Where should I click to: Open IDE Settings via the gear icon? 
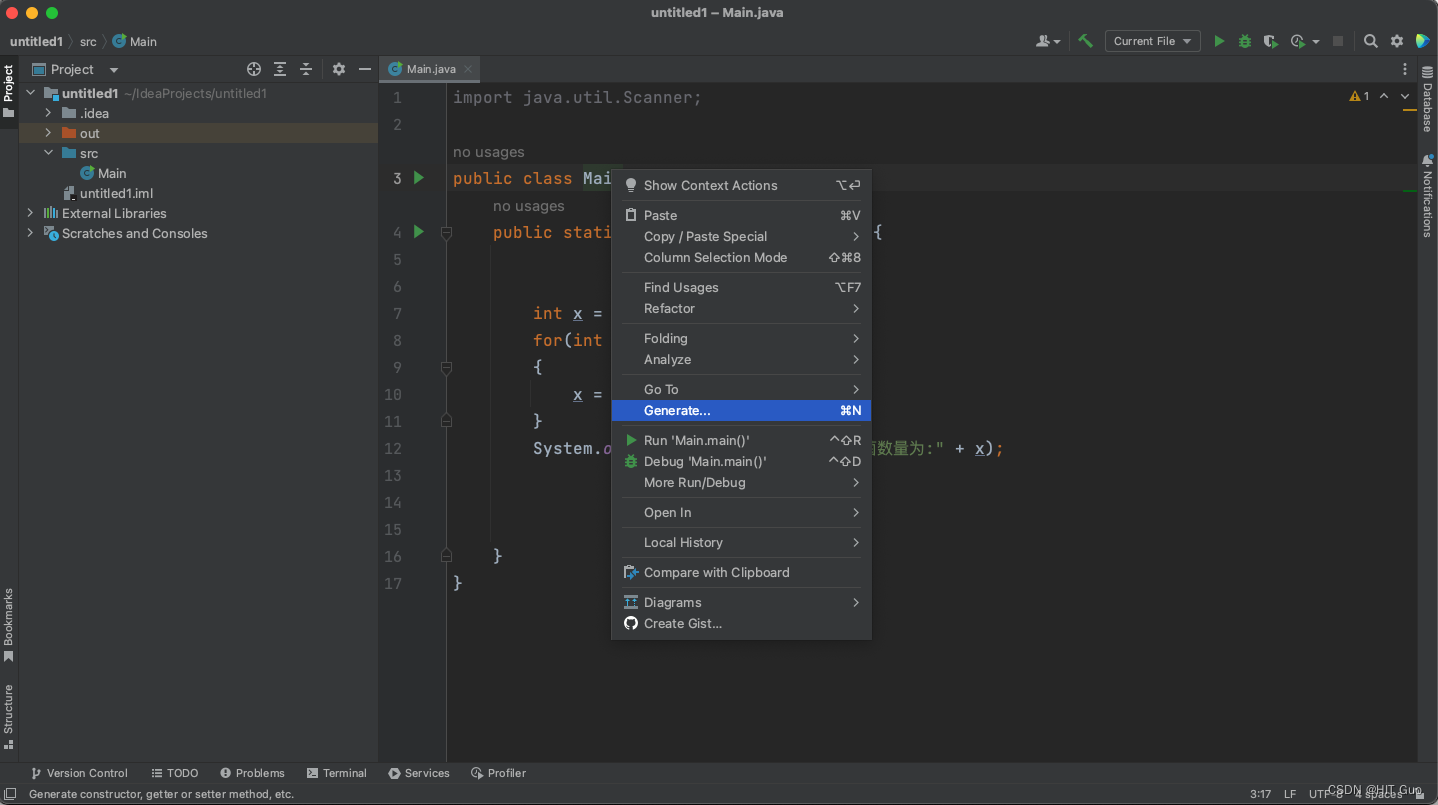coord(1396,41)
